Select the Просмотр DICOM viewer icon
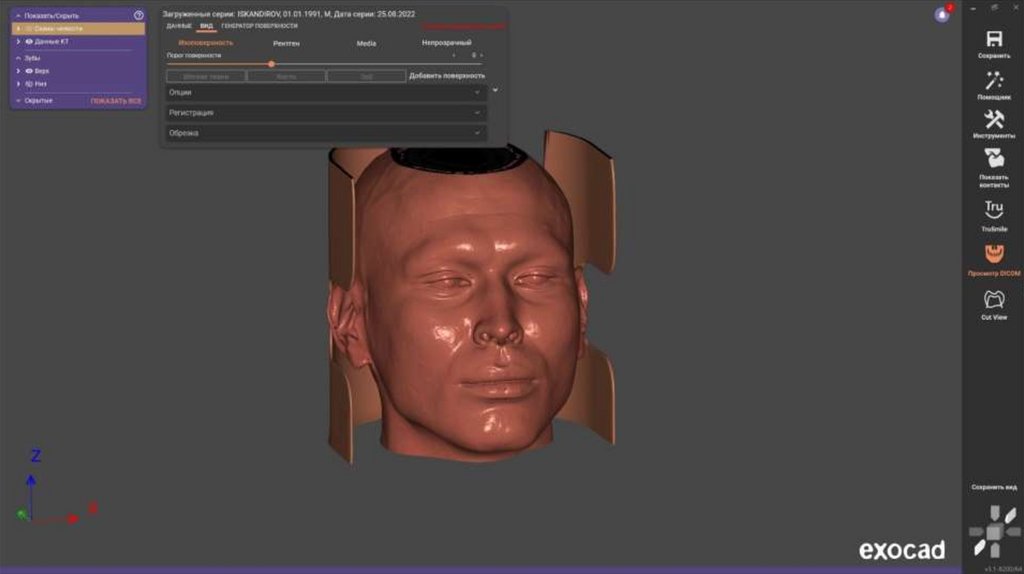This screenshot has width=1024, height=574. (994, 254)
